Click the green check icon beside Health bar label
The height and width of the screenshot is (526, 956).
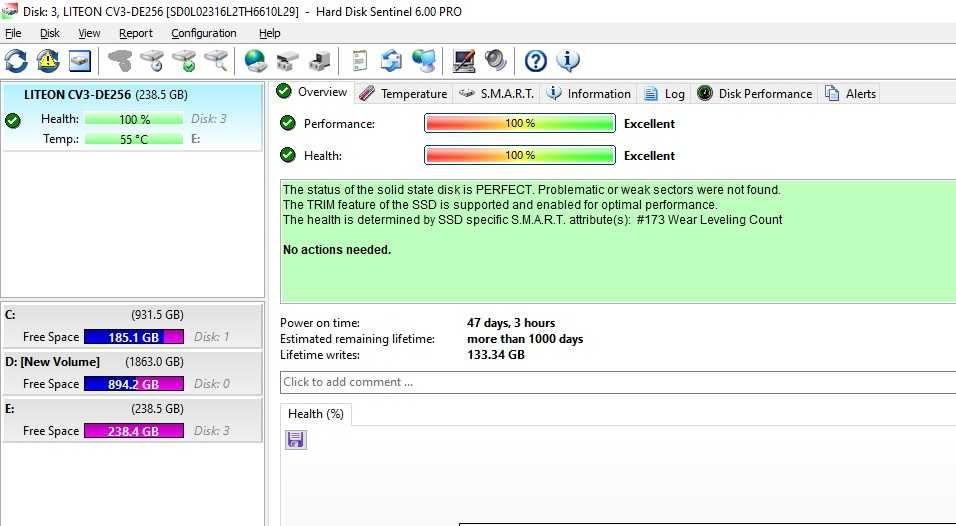click(x=288, y=155)
